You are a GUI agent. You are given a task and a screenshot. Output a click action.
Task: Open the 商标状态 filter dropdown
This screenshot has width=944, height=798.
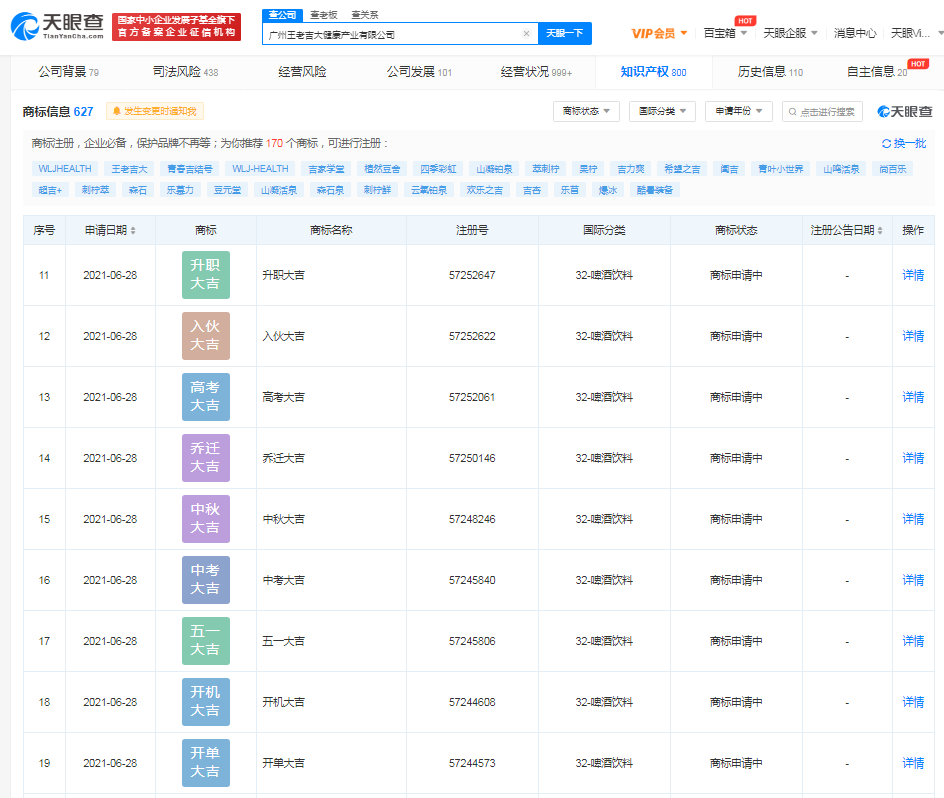point(585,111)
